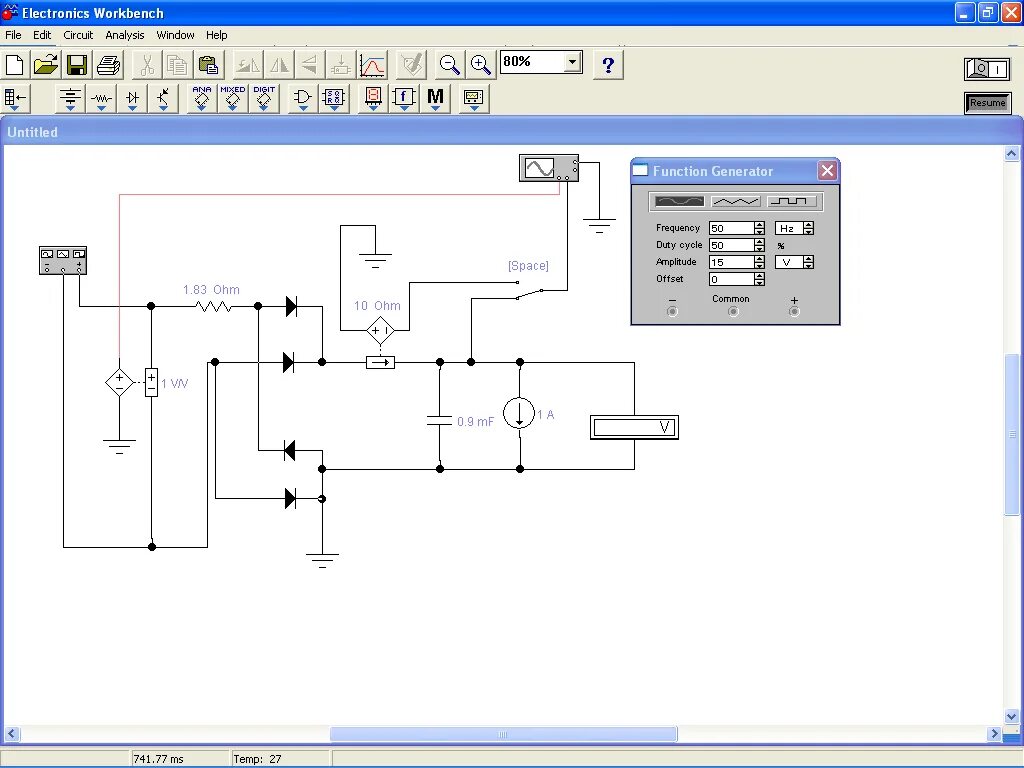Screen dimensions: 1024x768
Task: Create a new circuit file
Action: (x=14, y=65)
